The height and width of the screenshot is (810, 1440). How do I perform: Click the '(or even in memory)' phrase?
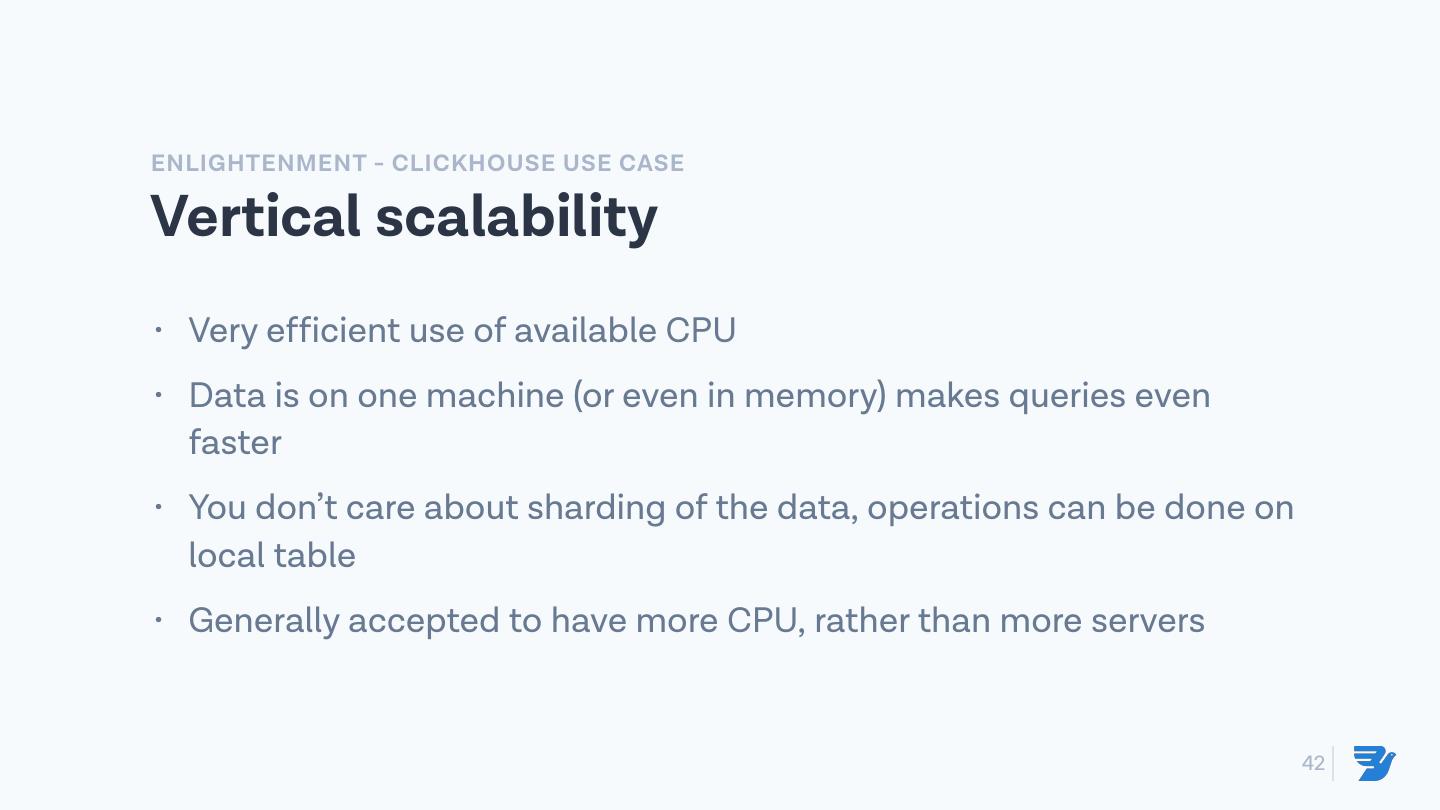(x=729, y=396)
